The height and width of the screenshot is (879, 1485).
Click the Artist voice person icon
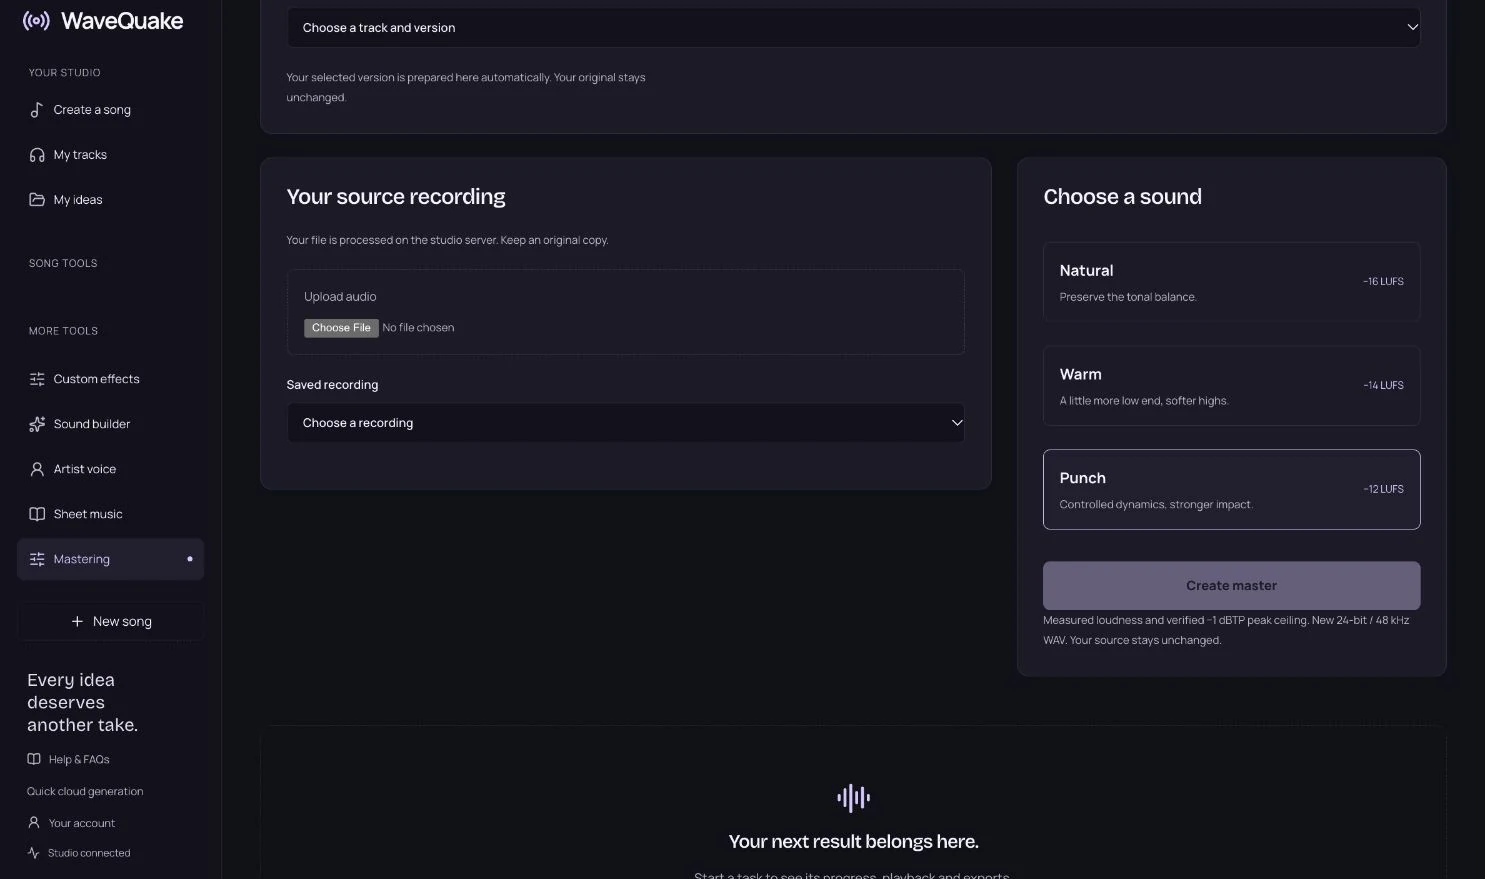[37, 469]
